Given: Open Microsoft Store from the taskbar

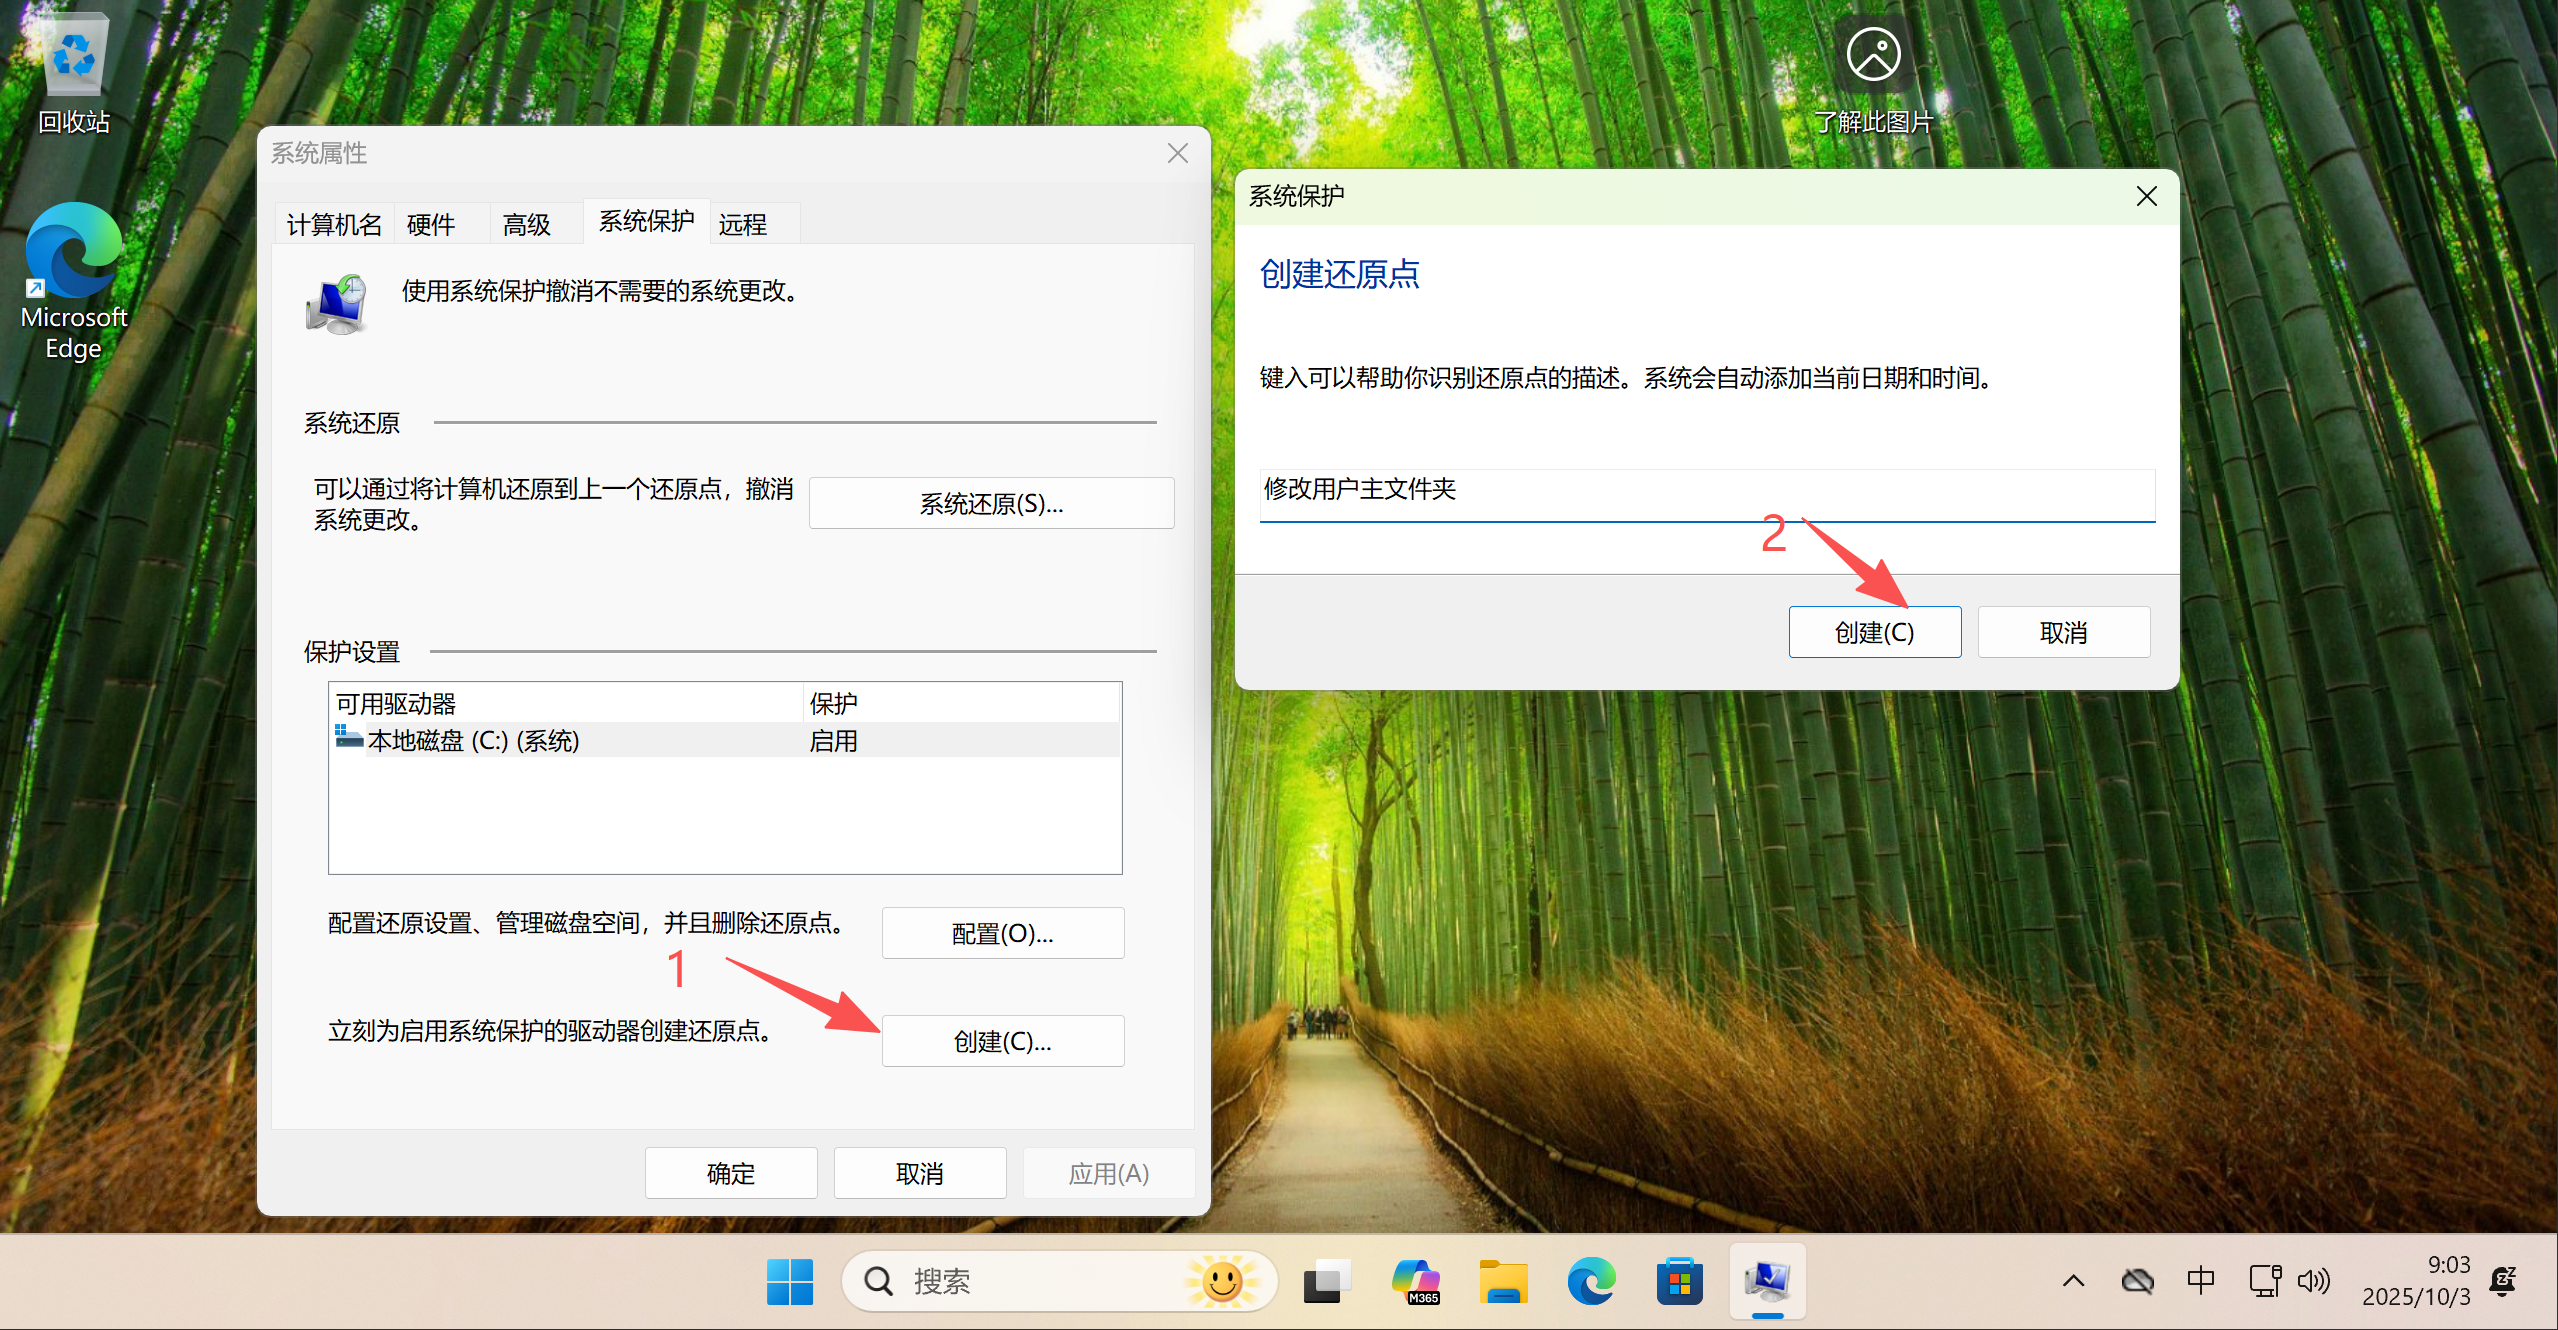Looking at the screenshot, I should click(x=1679, y=1281).
